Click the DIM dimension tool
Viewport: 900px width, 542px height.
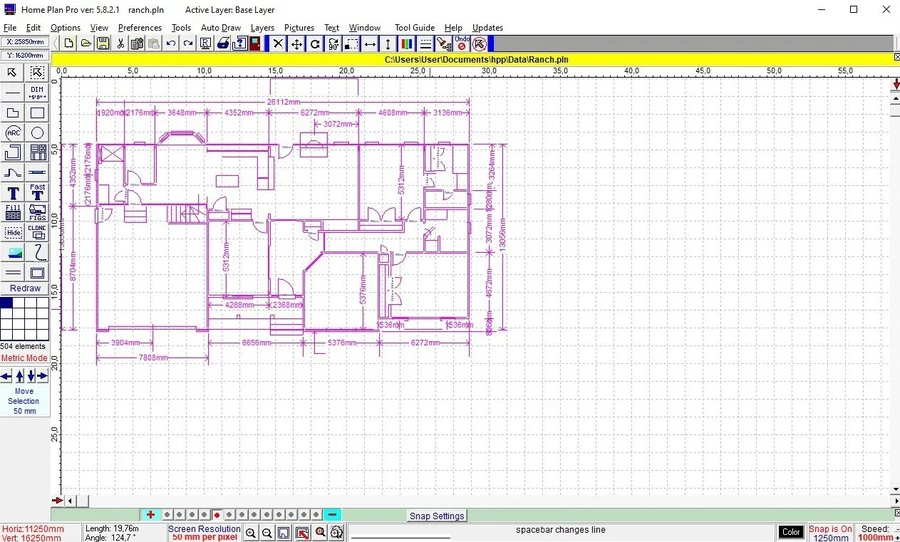pos(37,92)
